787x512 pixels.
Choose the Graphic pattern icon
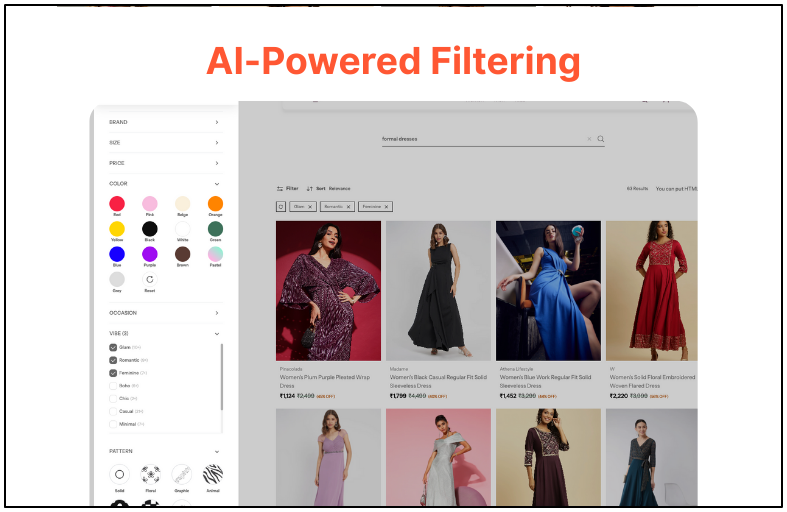pos(182,474)
